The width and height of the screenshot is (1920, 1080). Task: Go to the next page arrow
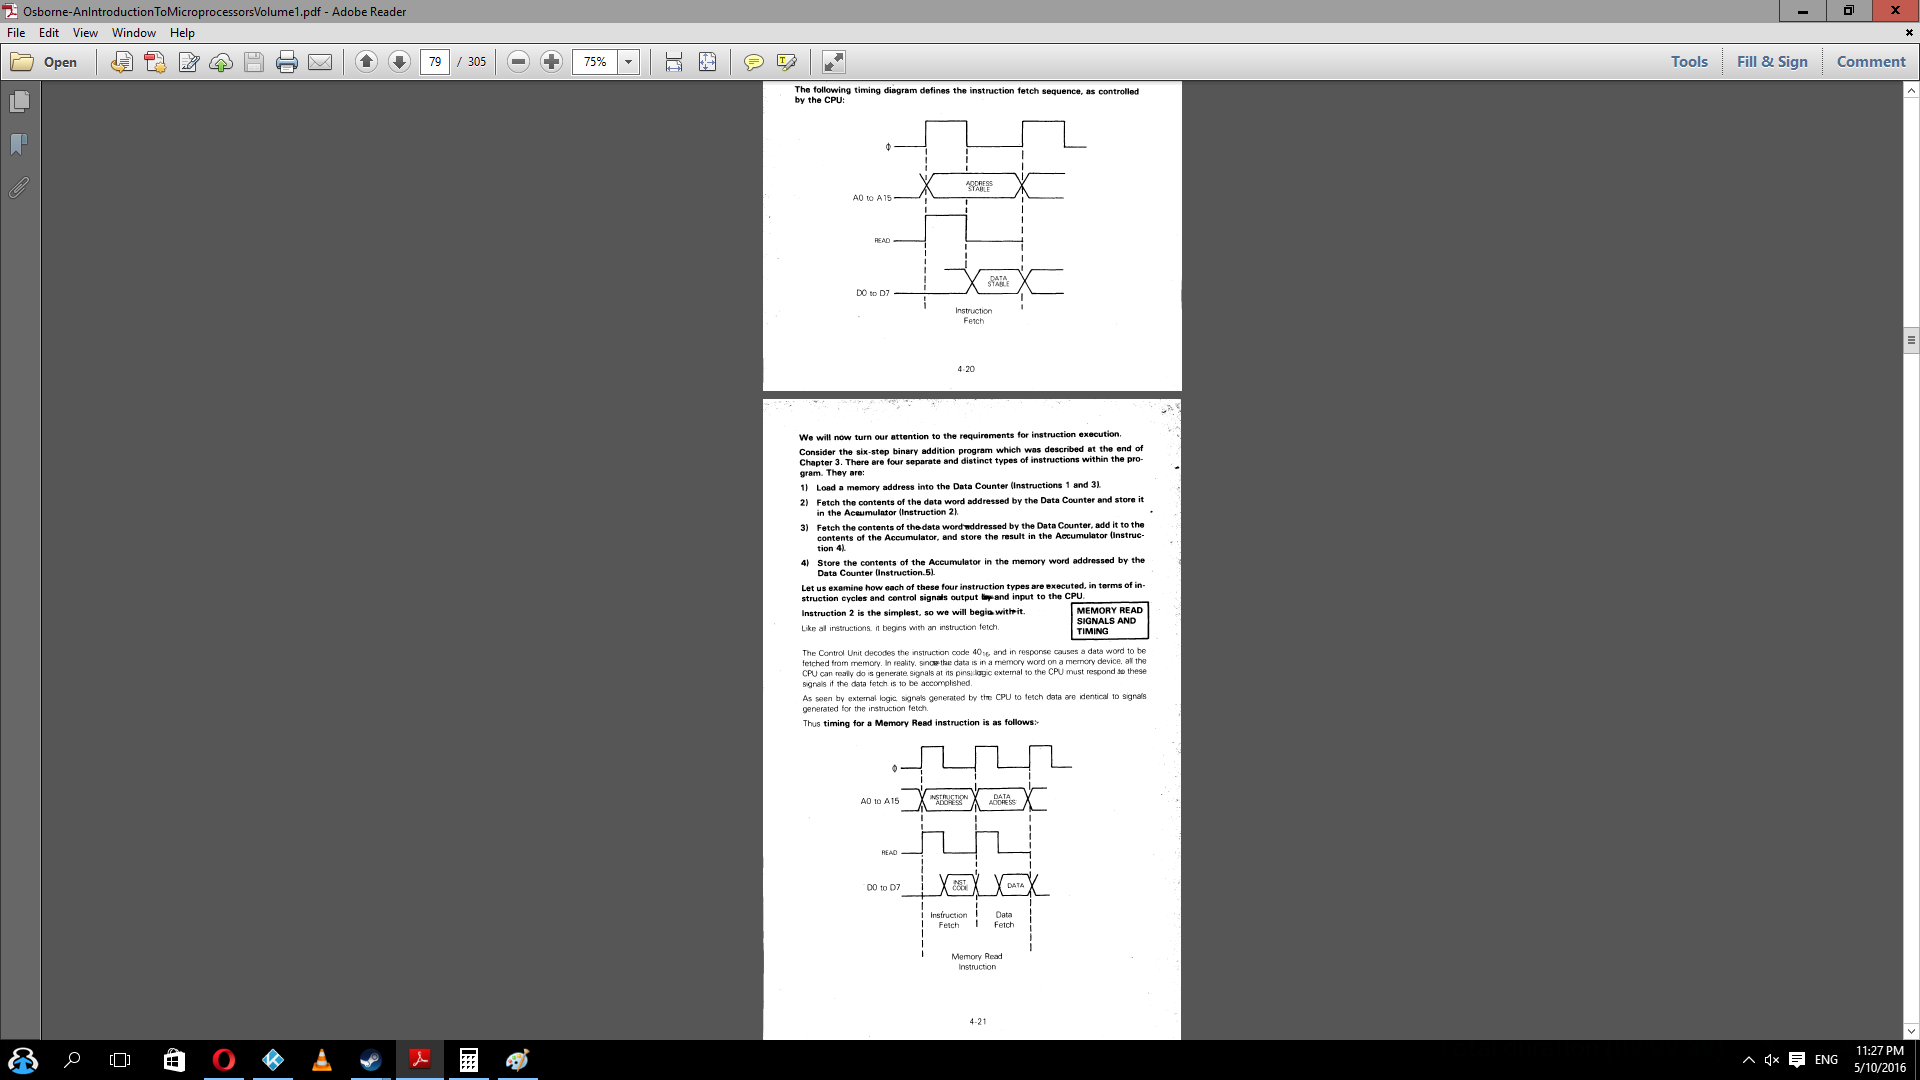point(399,62)
